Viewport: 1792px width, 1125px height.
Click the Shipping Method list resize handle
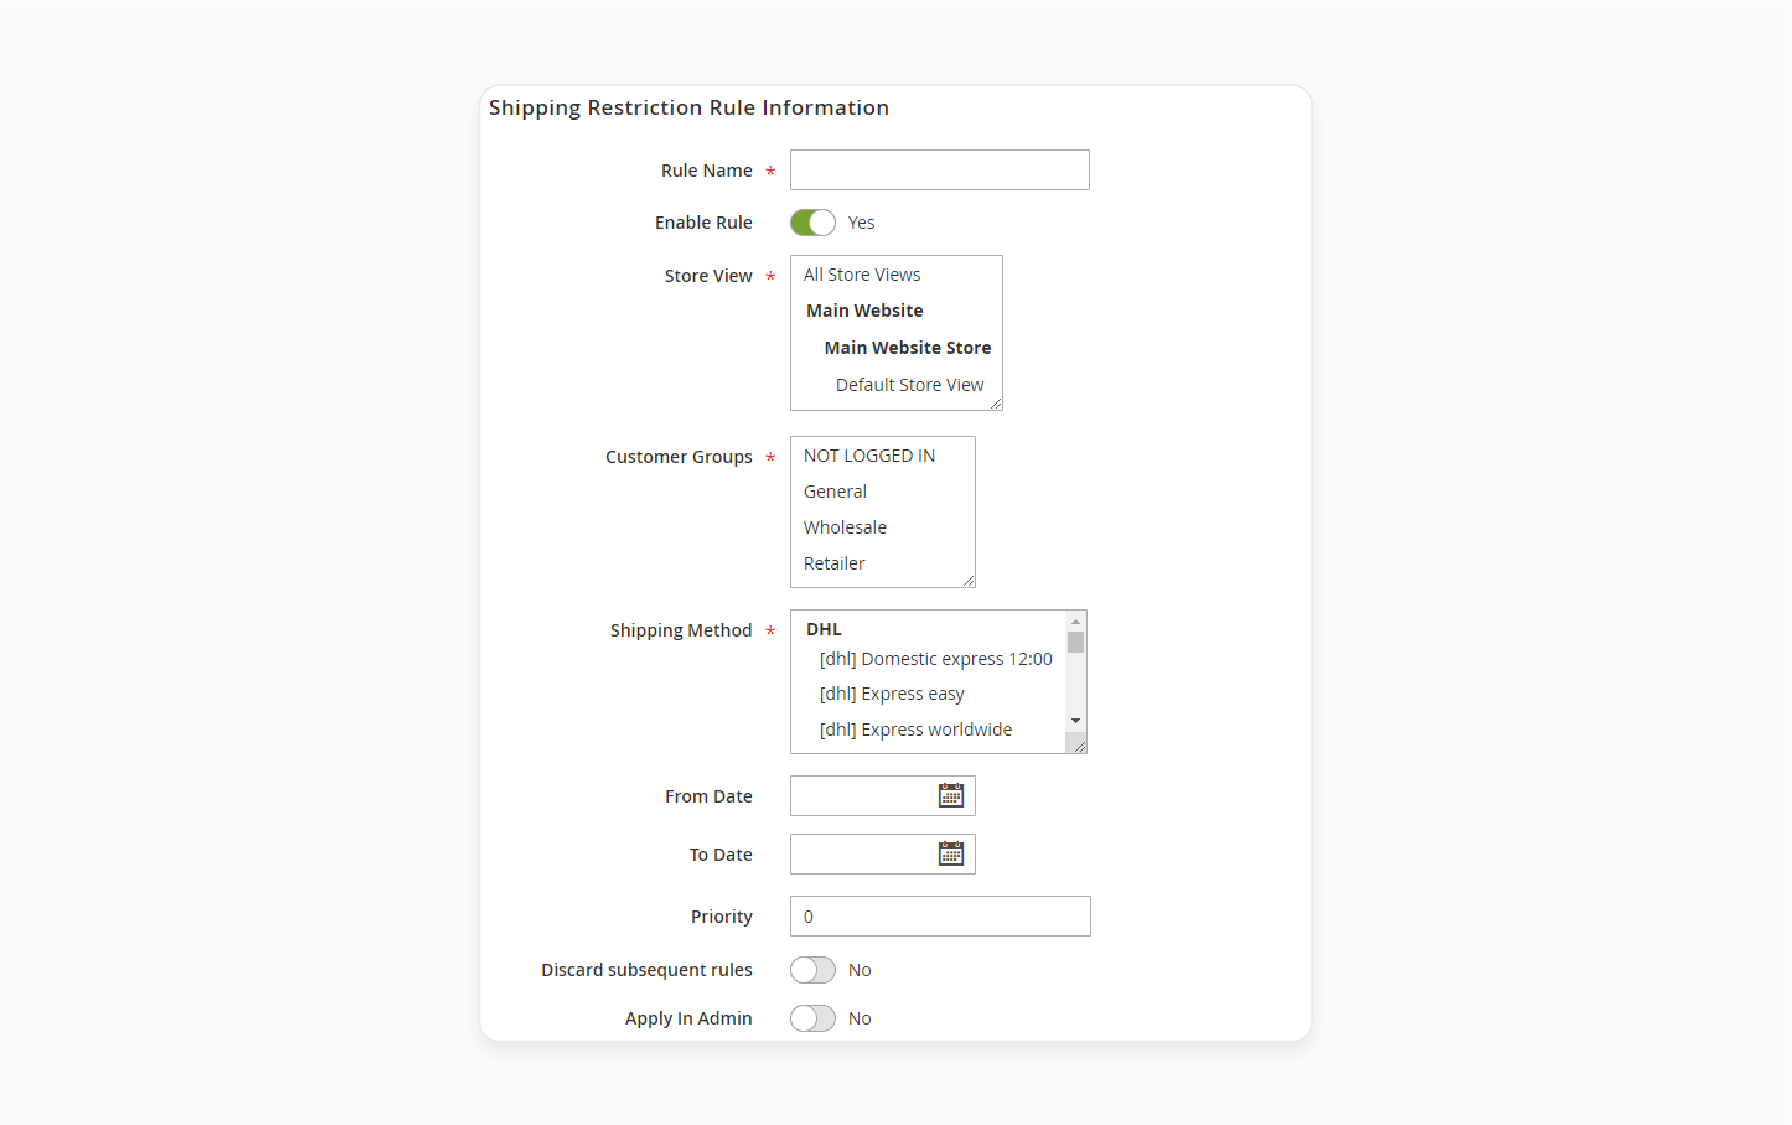pos(1079,746)
